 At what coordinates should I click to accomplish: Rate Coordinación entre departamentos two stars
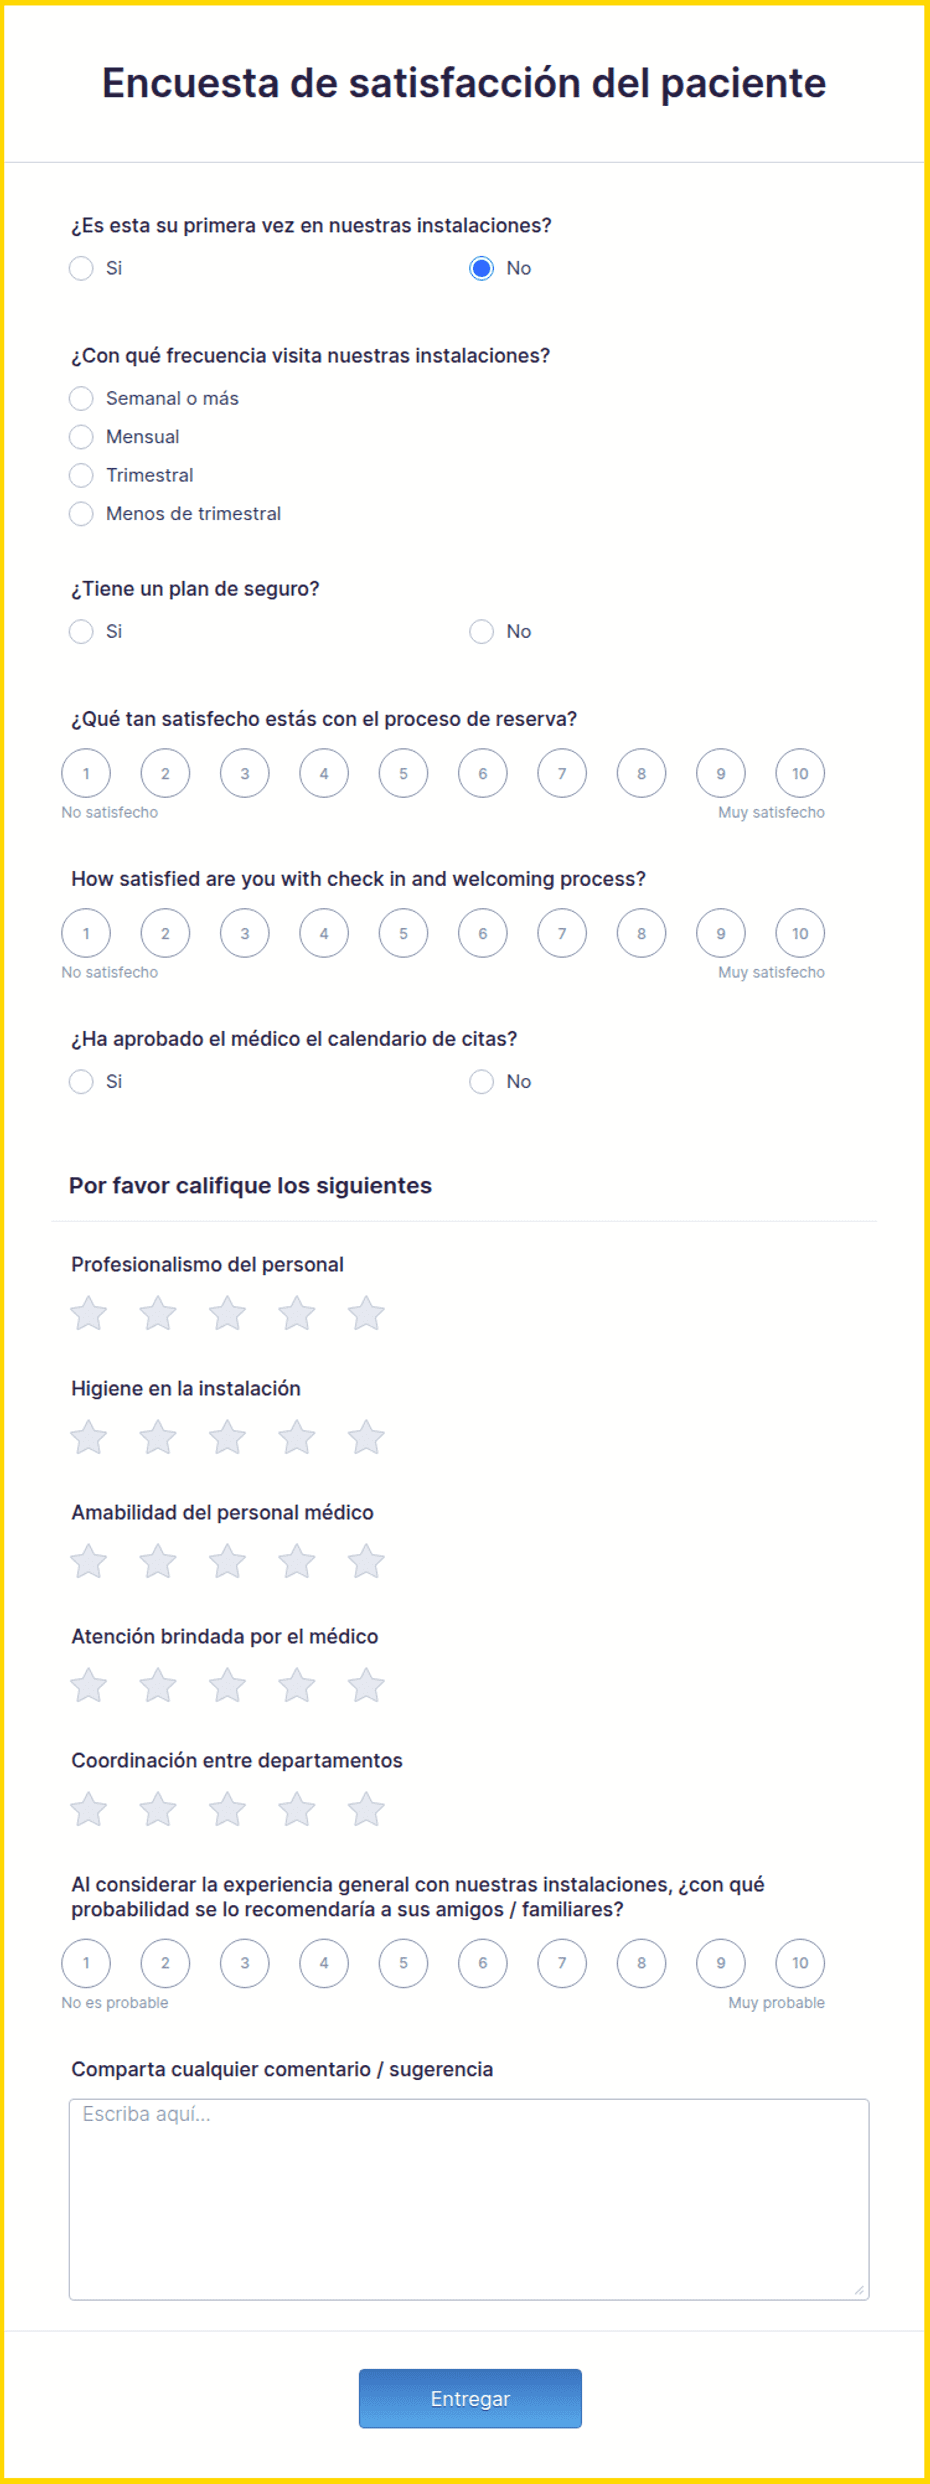[x=158, y=1809]
